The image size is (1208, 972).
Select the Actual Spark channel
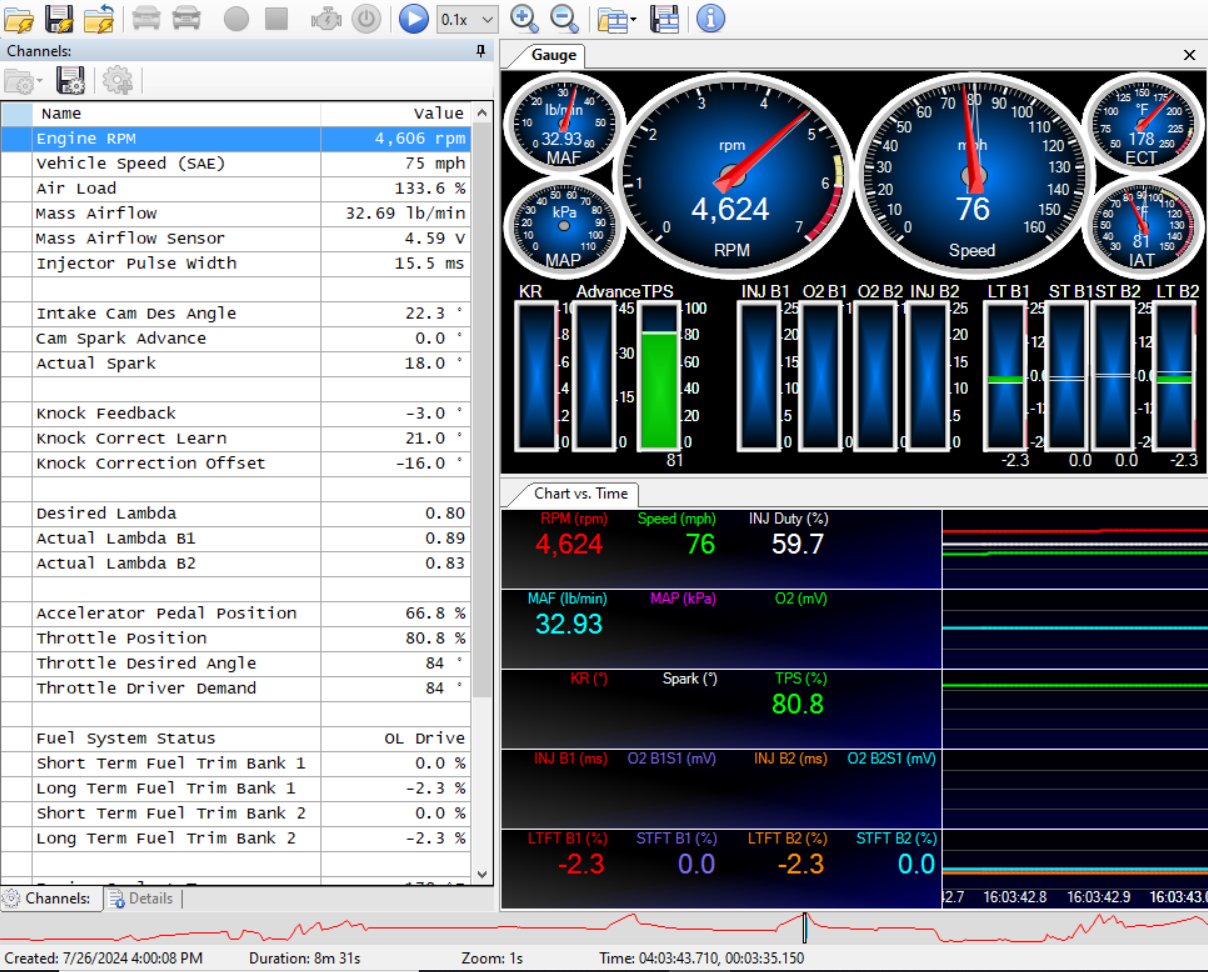click(236, 364)
